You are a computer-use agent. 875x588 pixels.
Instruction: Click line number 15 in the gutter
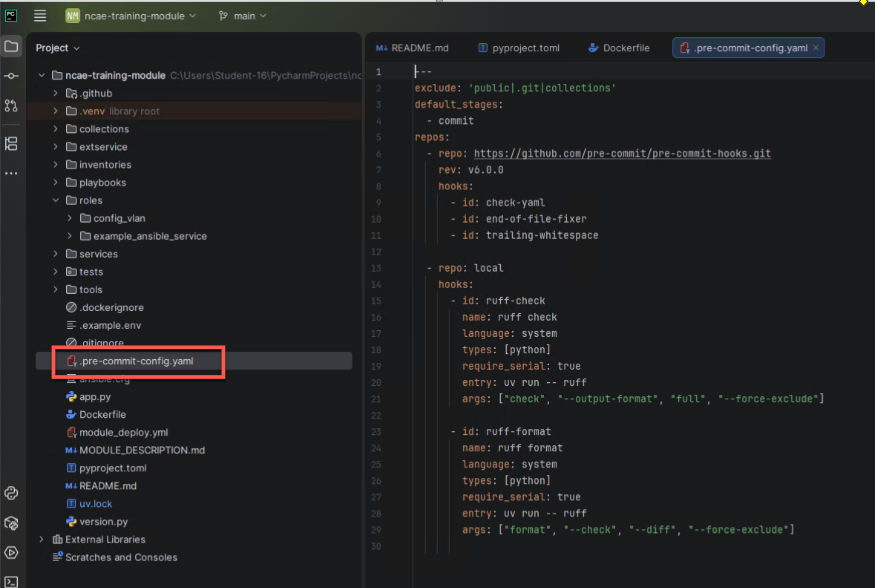(377, 301)
